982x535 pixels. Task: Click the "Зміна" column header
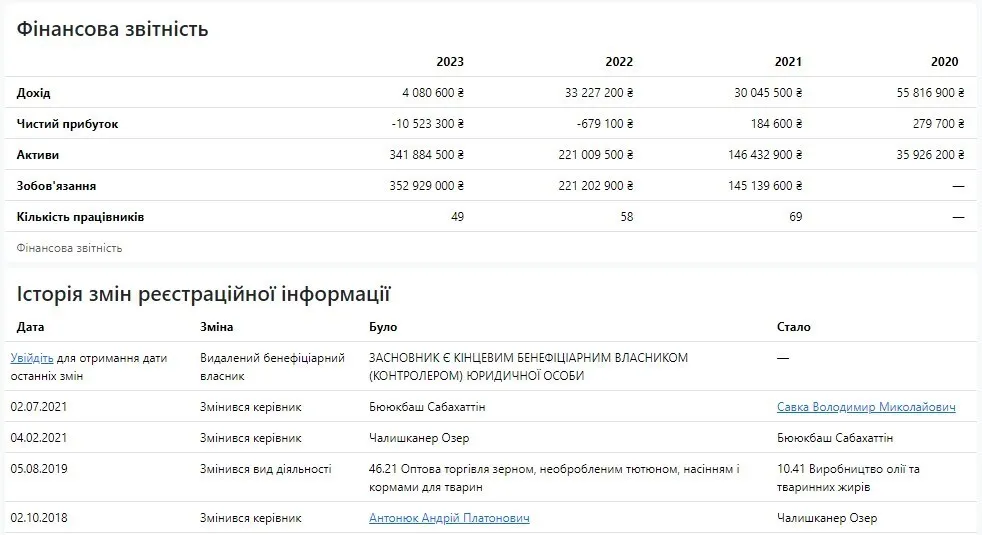[218, 327]
